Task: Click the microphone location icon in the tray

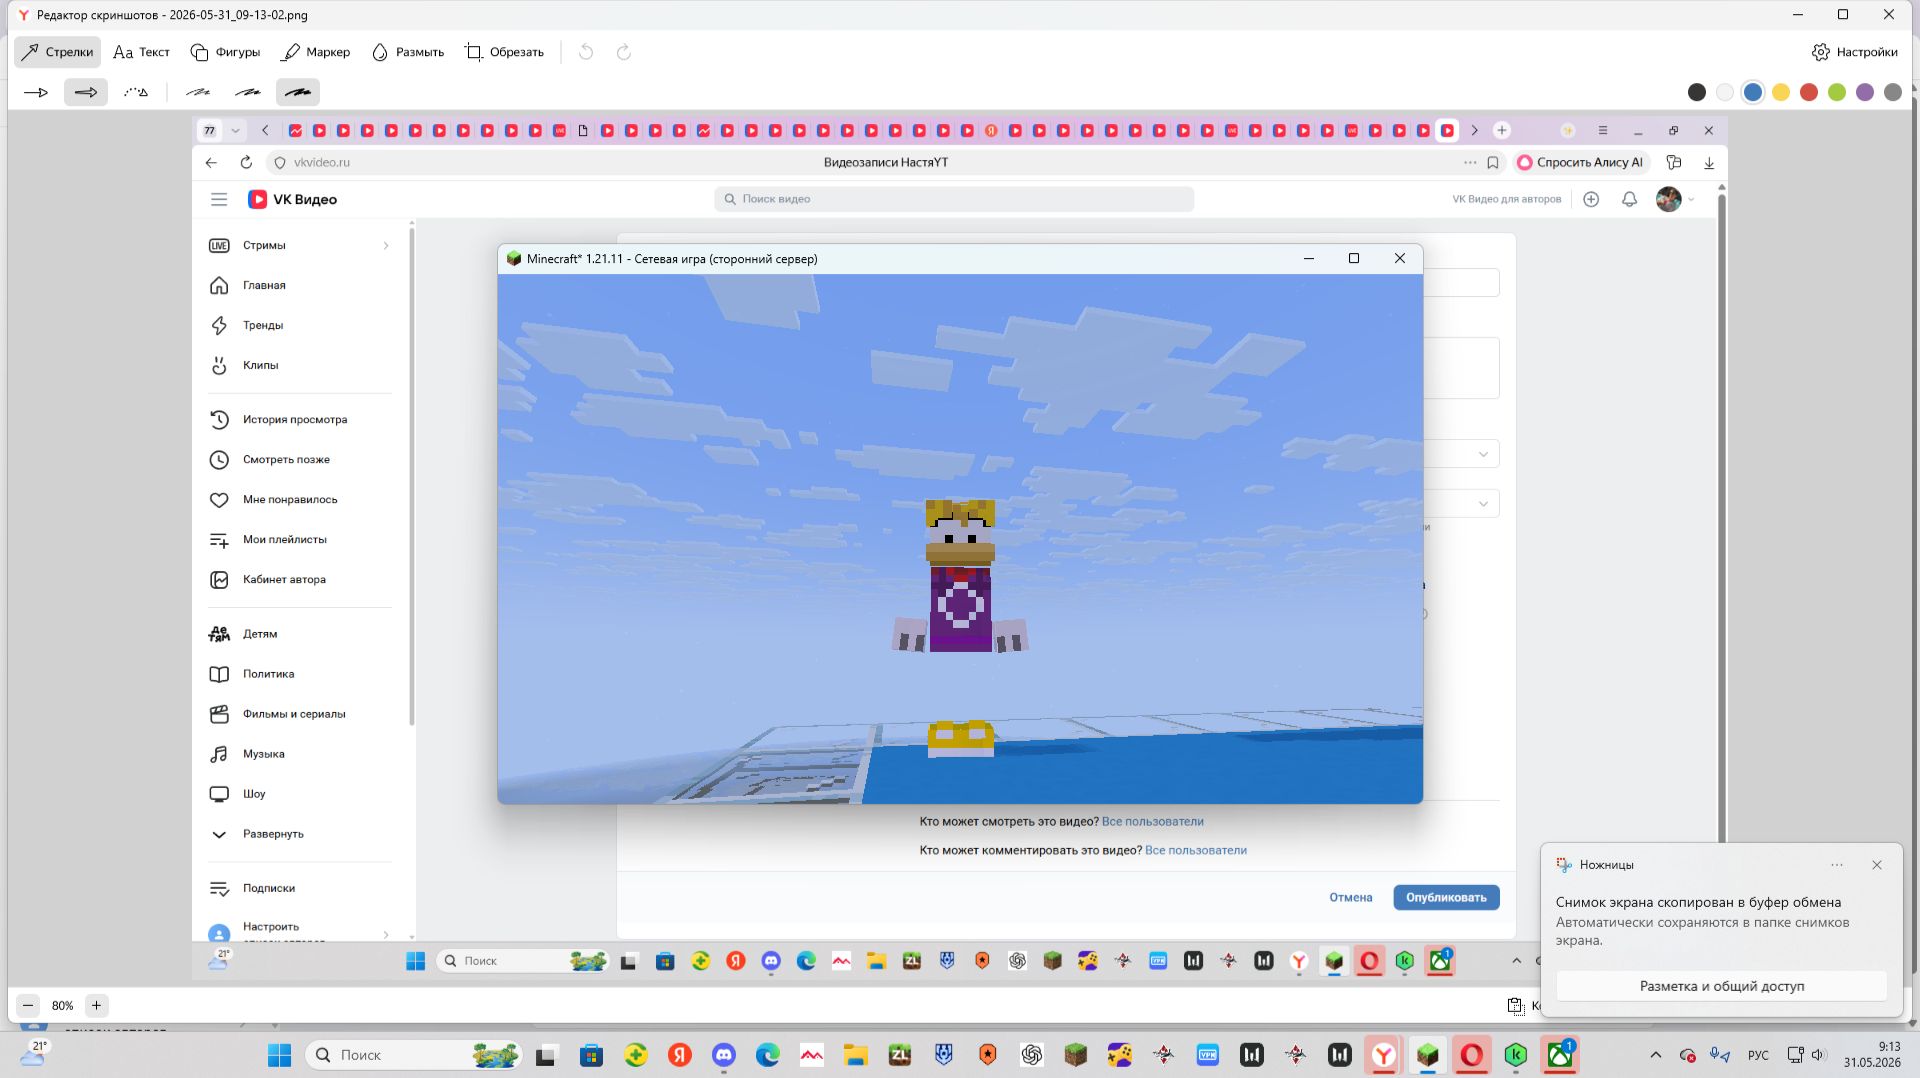Action: (x=1720, y=1055)
